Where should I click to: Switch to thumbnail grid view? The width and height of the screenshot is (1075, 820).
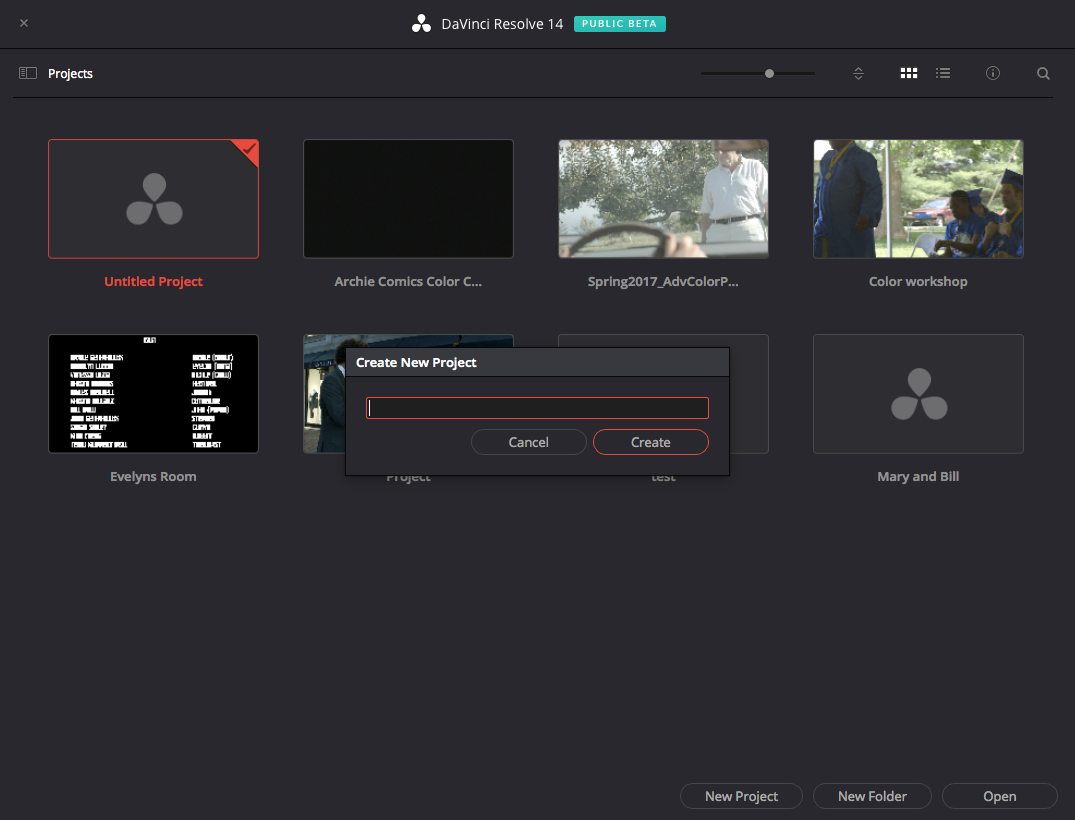pos(908,73)
